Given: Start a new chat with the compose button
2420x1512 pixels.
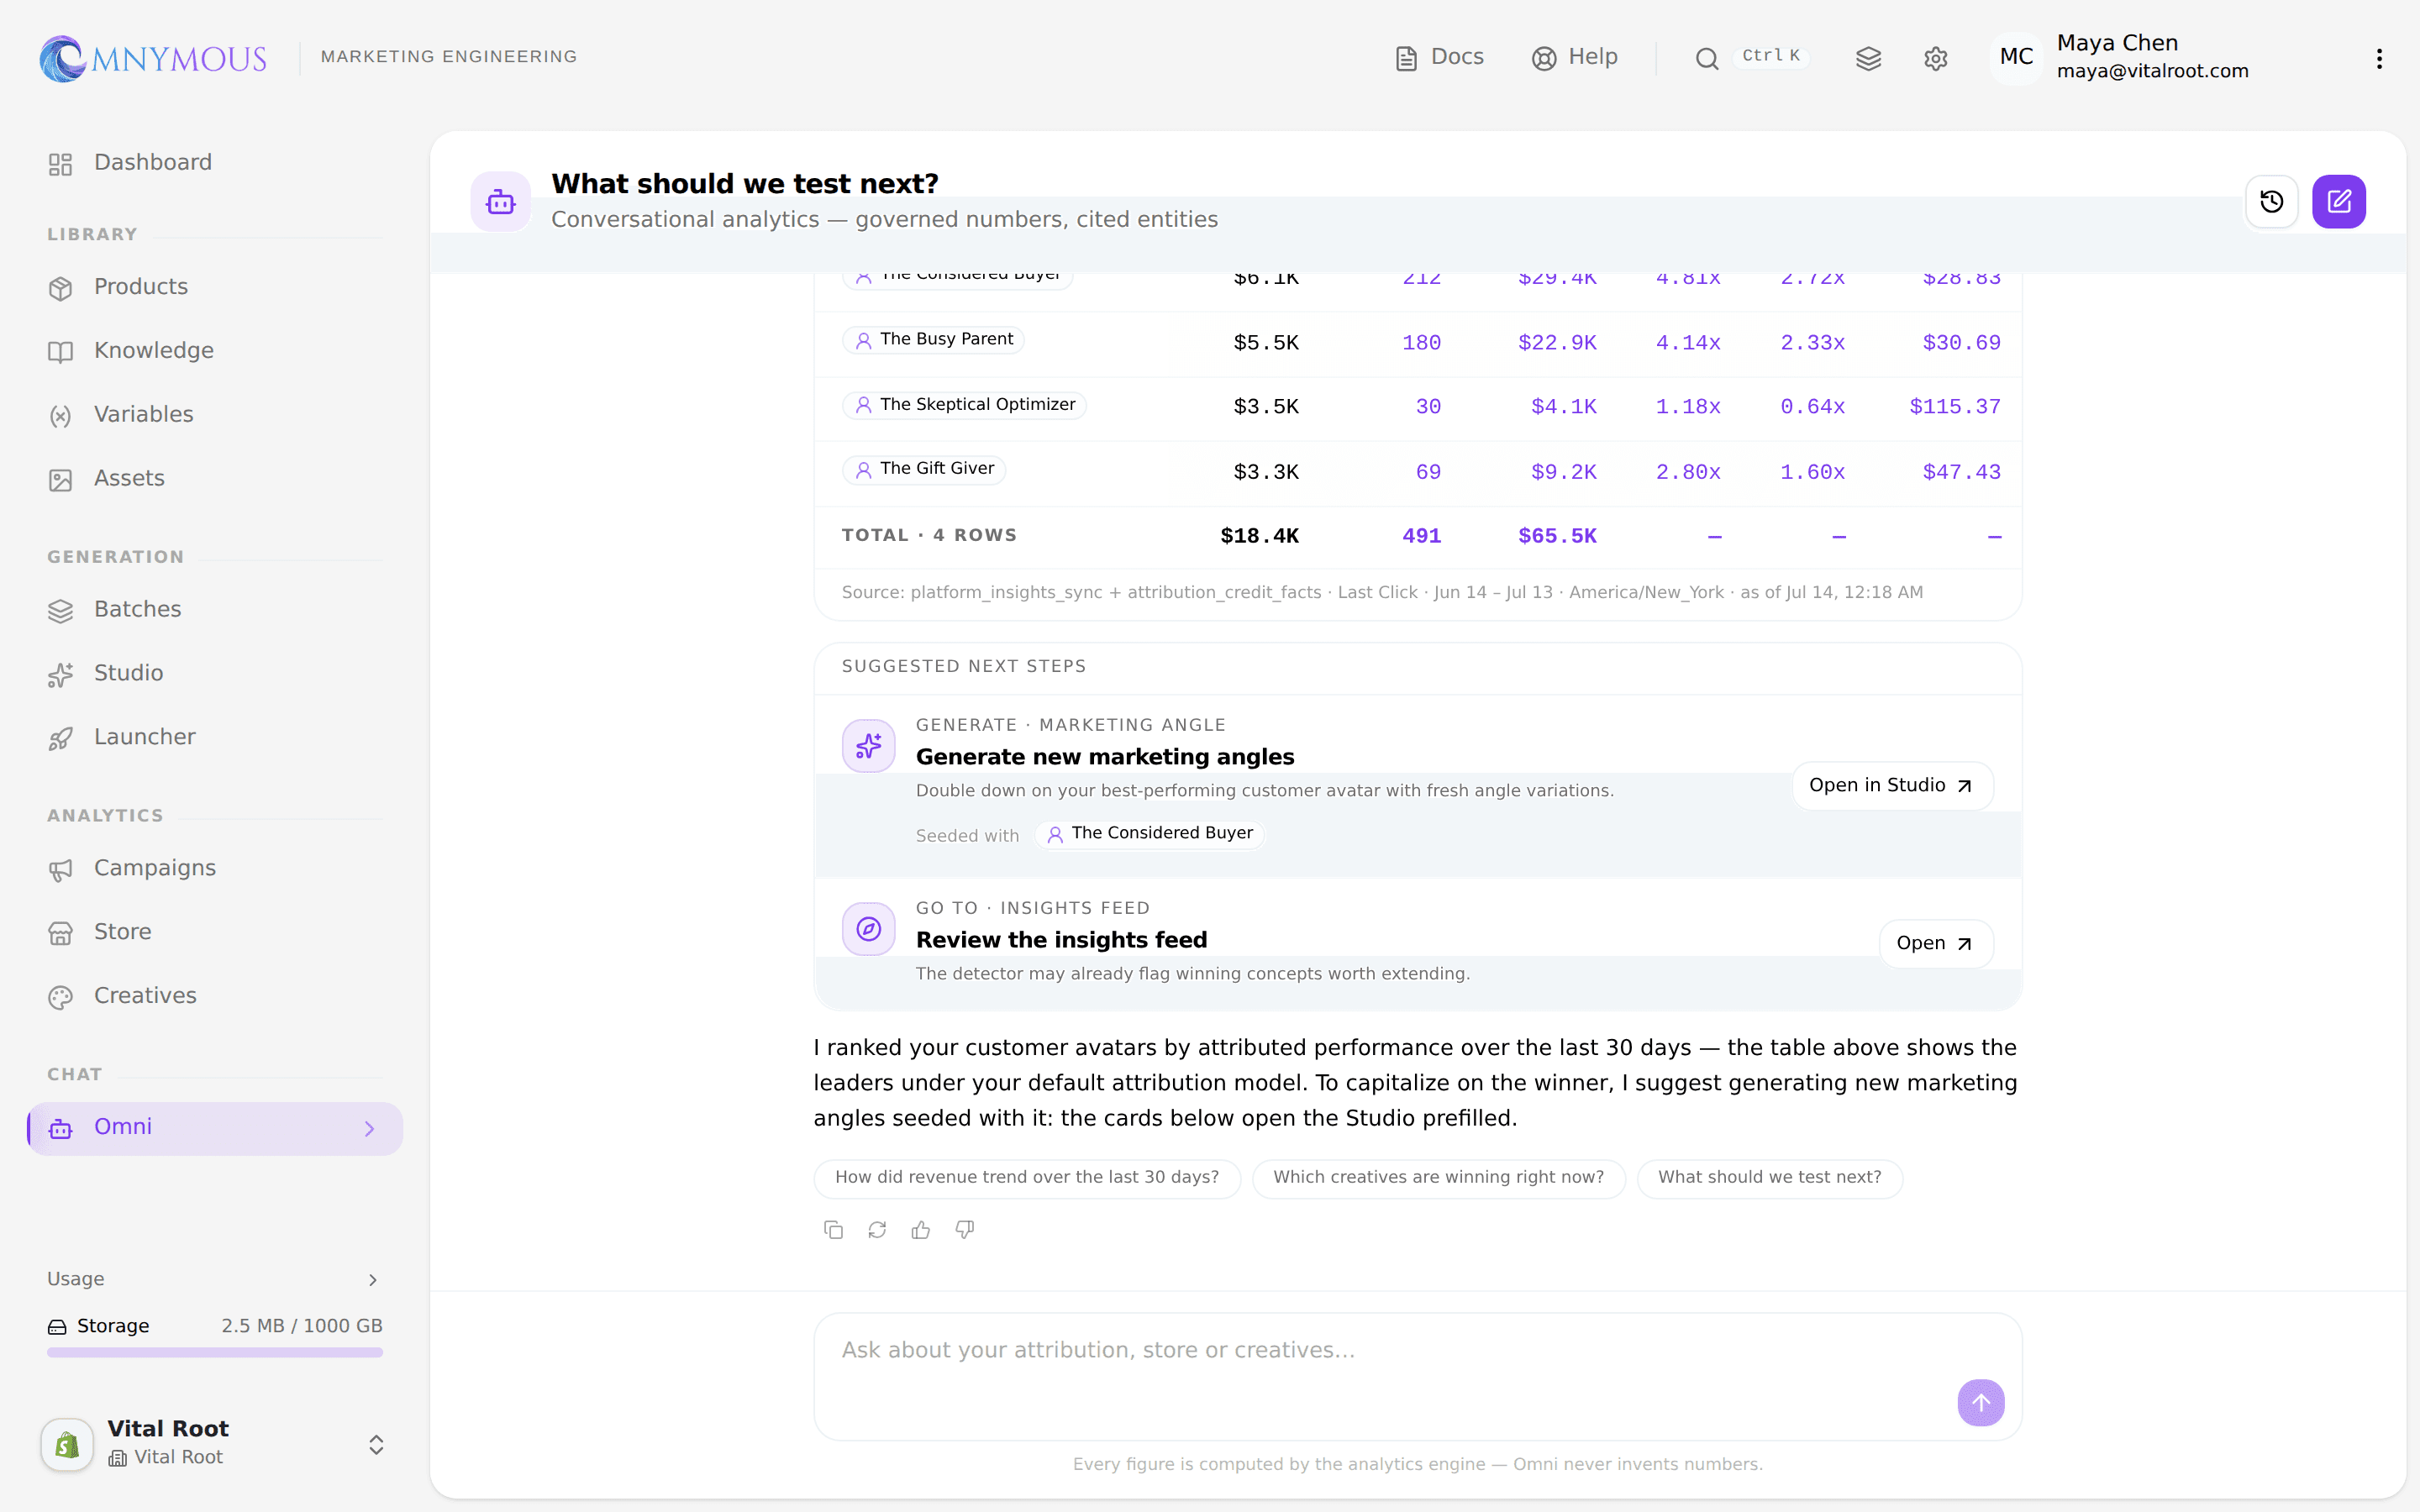Looking at the screenshot, I should click(2338, 202).
